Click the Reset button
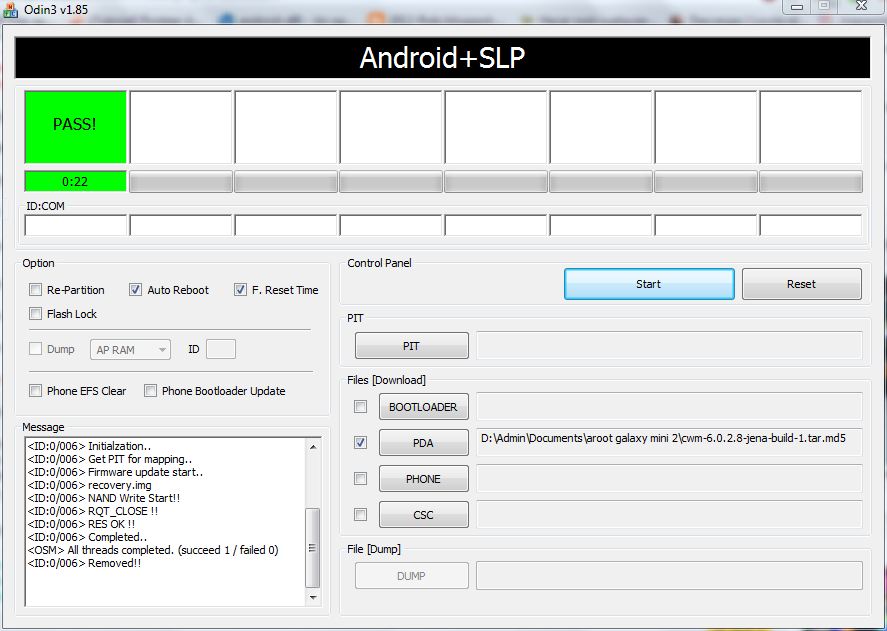This screenshot has width=887, height=631. click(x=802, y=284)
